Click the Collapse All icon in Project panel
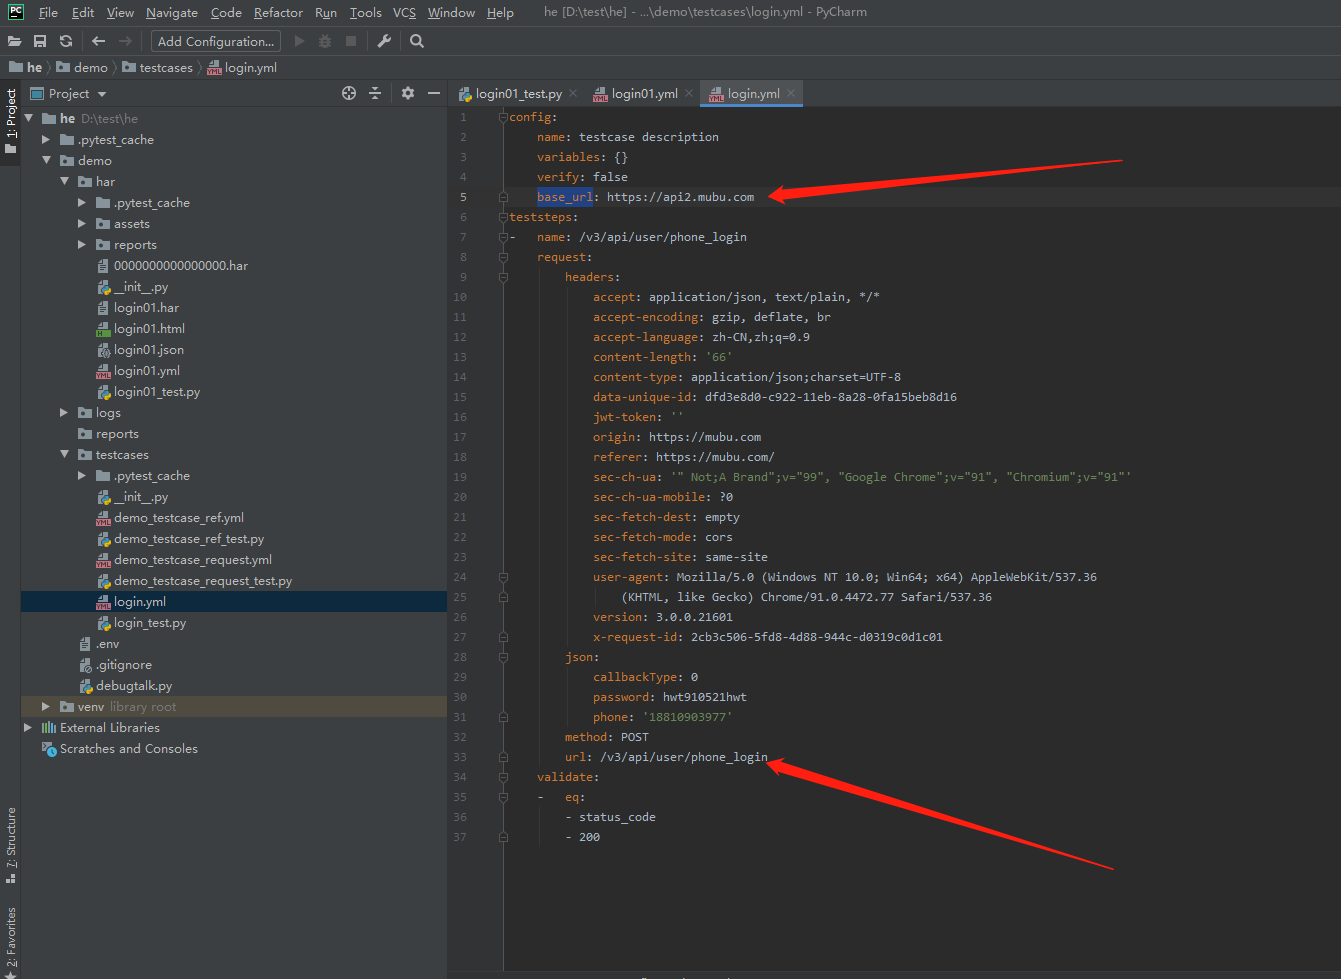Screen dimensions: 1341x979 click(x=375, y=93)
